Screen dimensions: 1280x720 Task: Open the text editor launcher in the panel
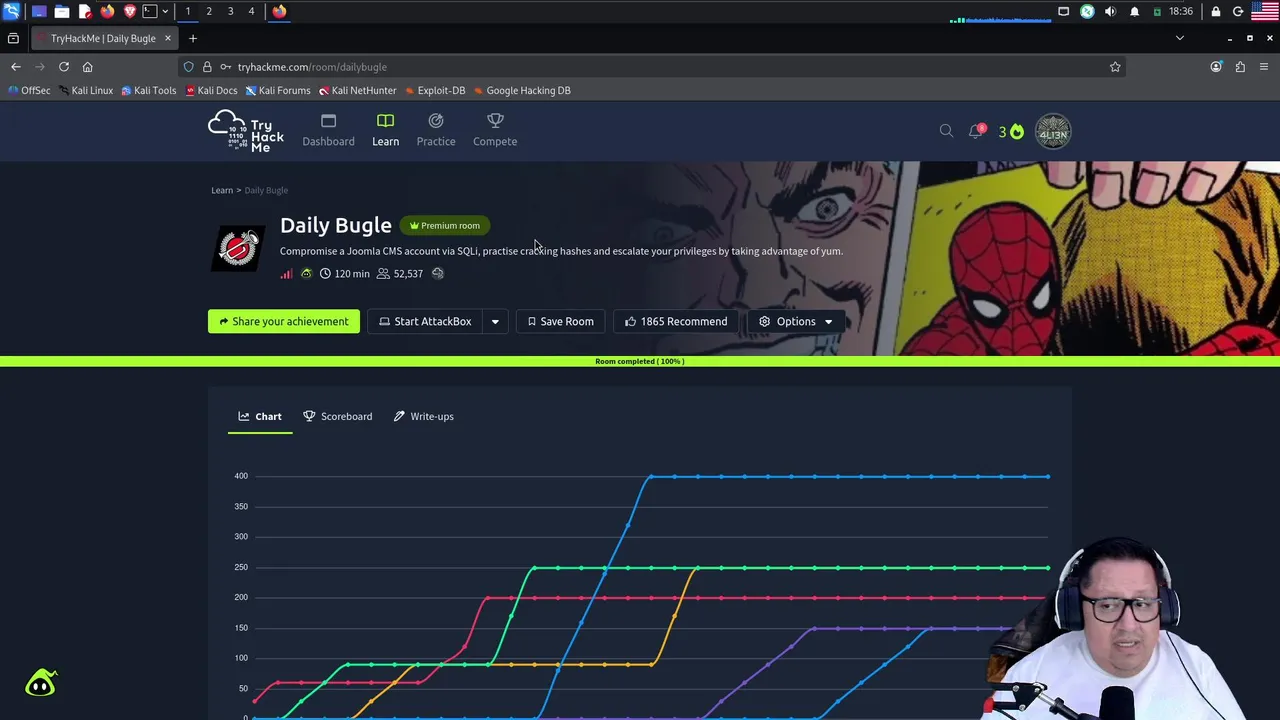coord(85,11)
